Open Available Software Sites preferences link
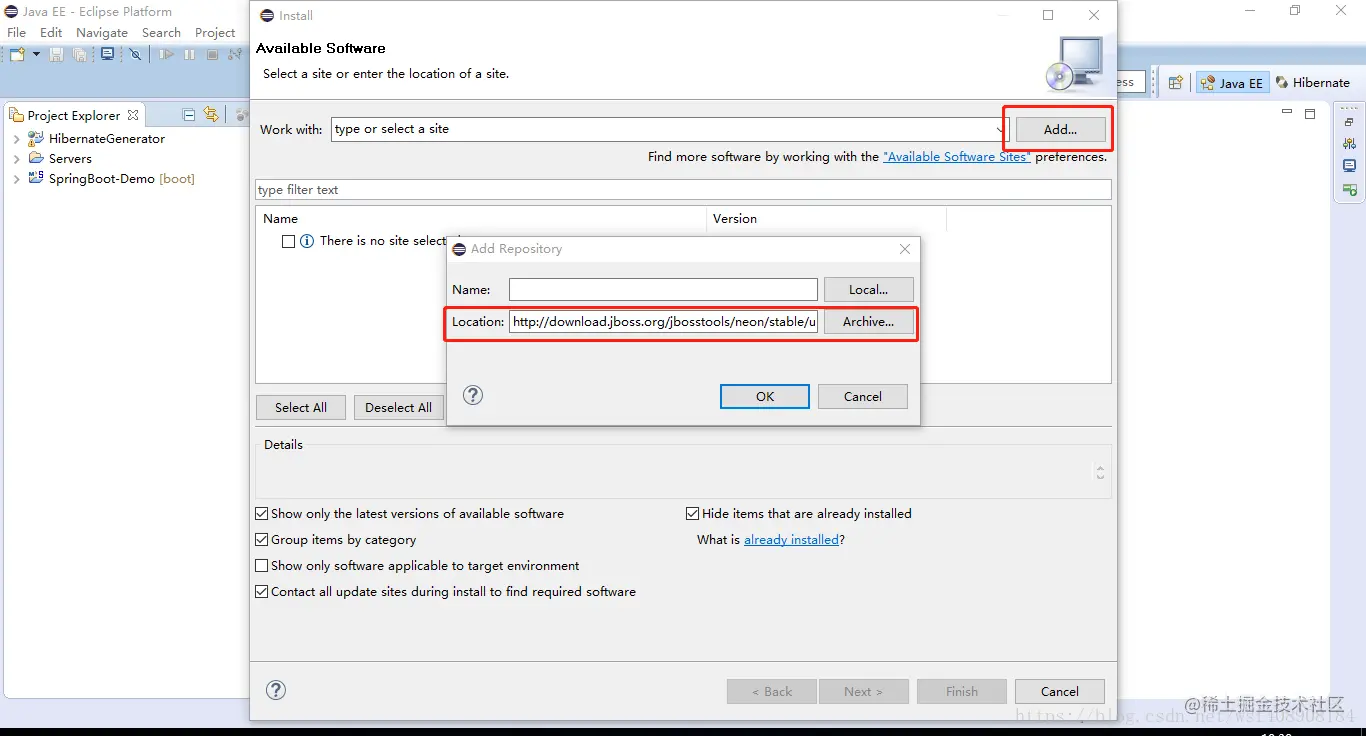This screenshot has height=736, width=1366. coord(956,157)
